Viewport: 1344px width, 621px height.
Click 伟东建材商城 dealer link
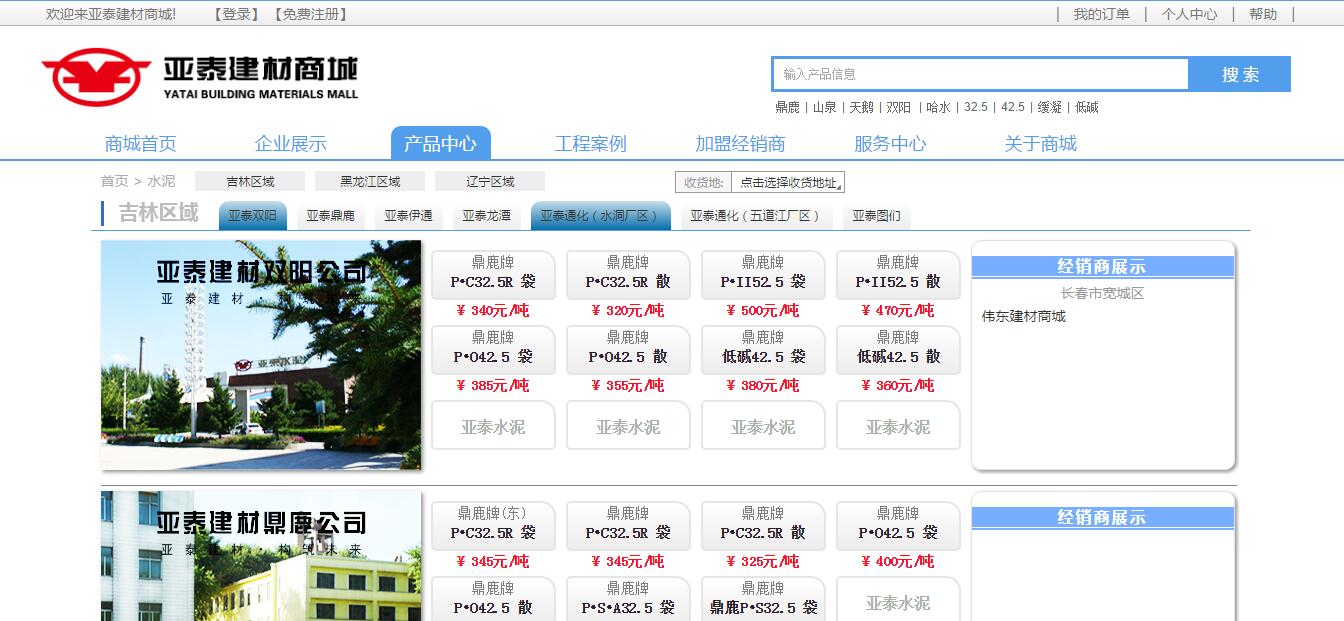click(1023, 316)
